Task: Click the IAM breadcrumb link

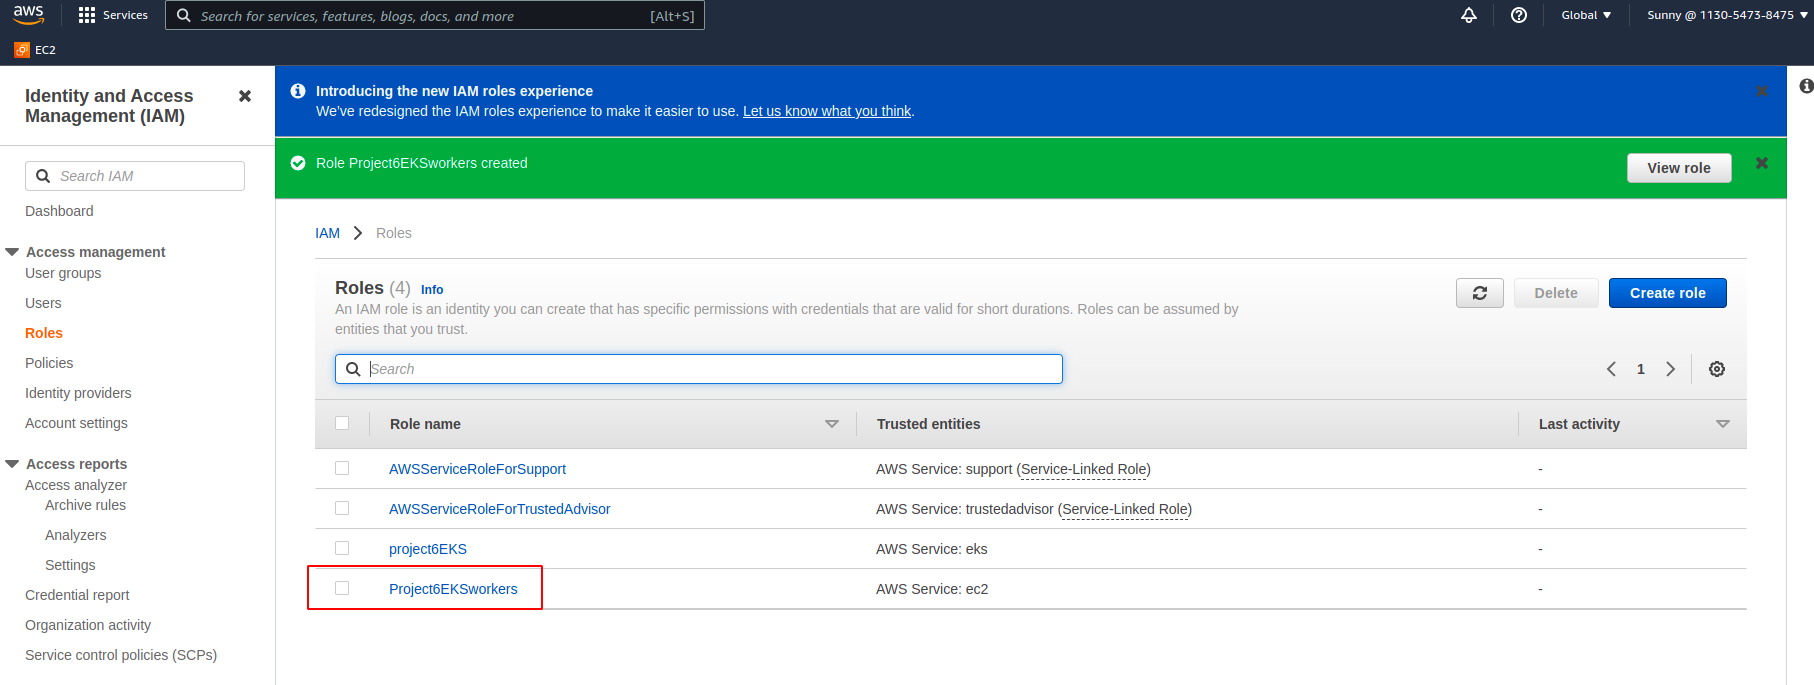Action: (x=327, y=233)
